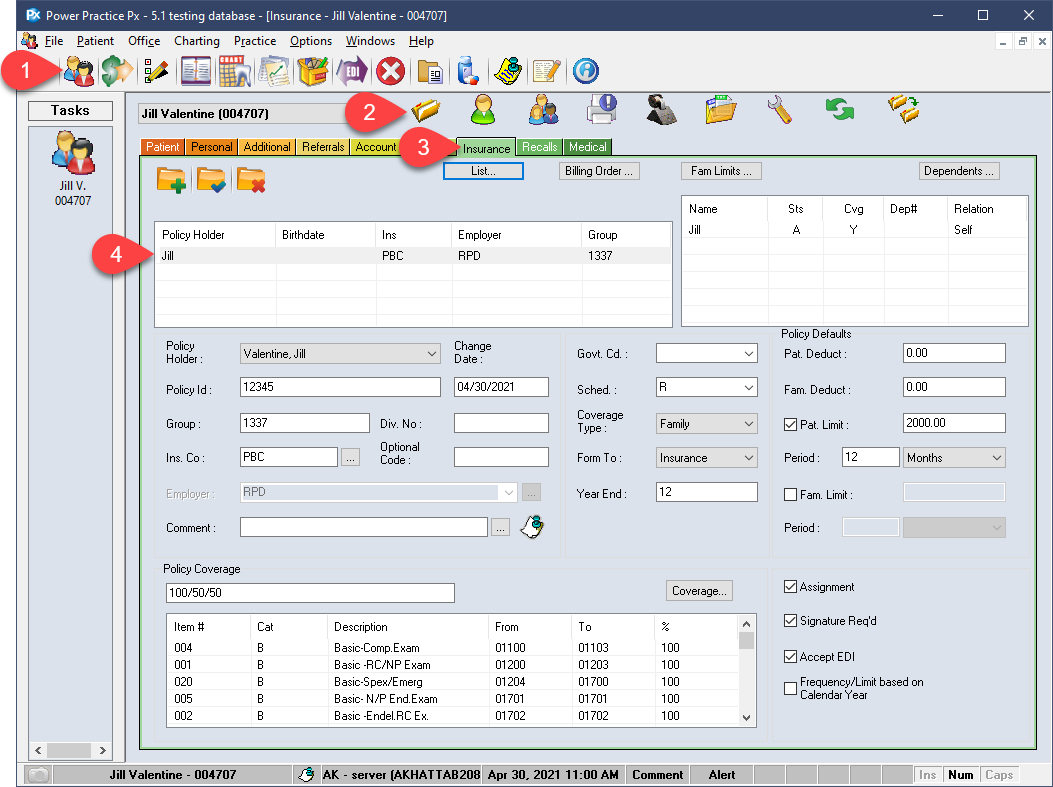The image size is (1053, 787).
Task: Click the wrench tools icon
Action: 780,109
